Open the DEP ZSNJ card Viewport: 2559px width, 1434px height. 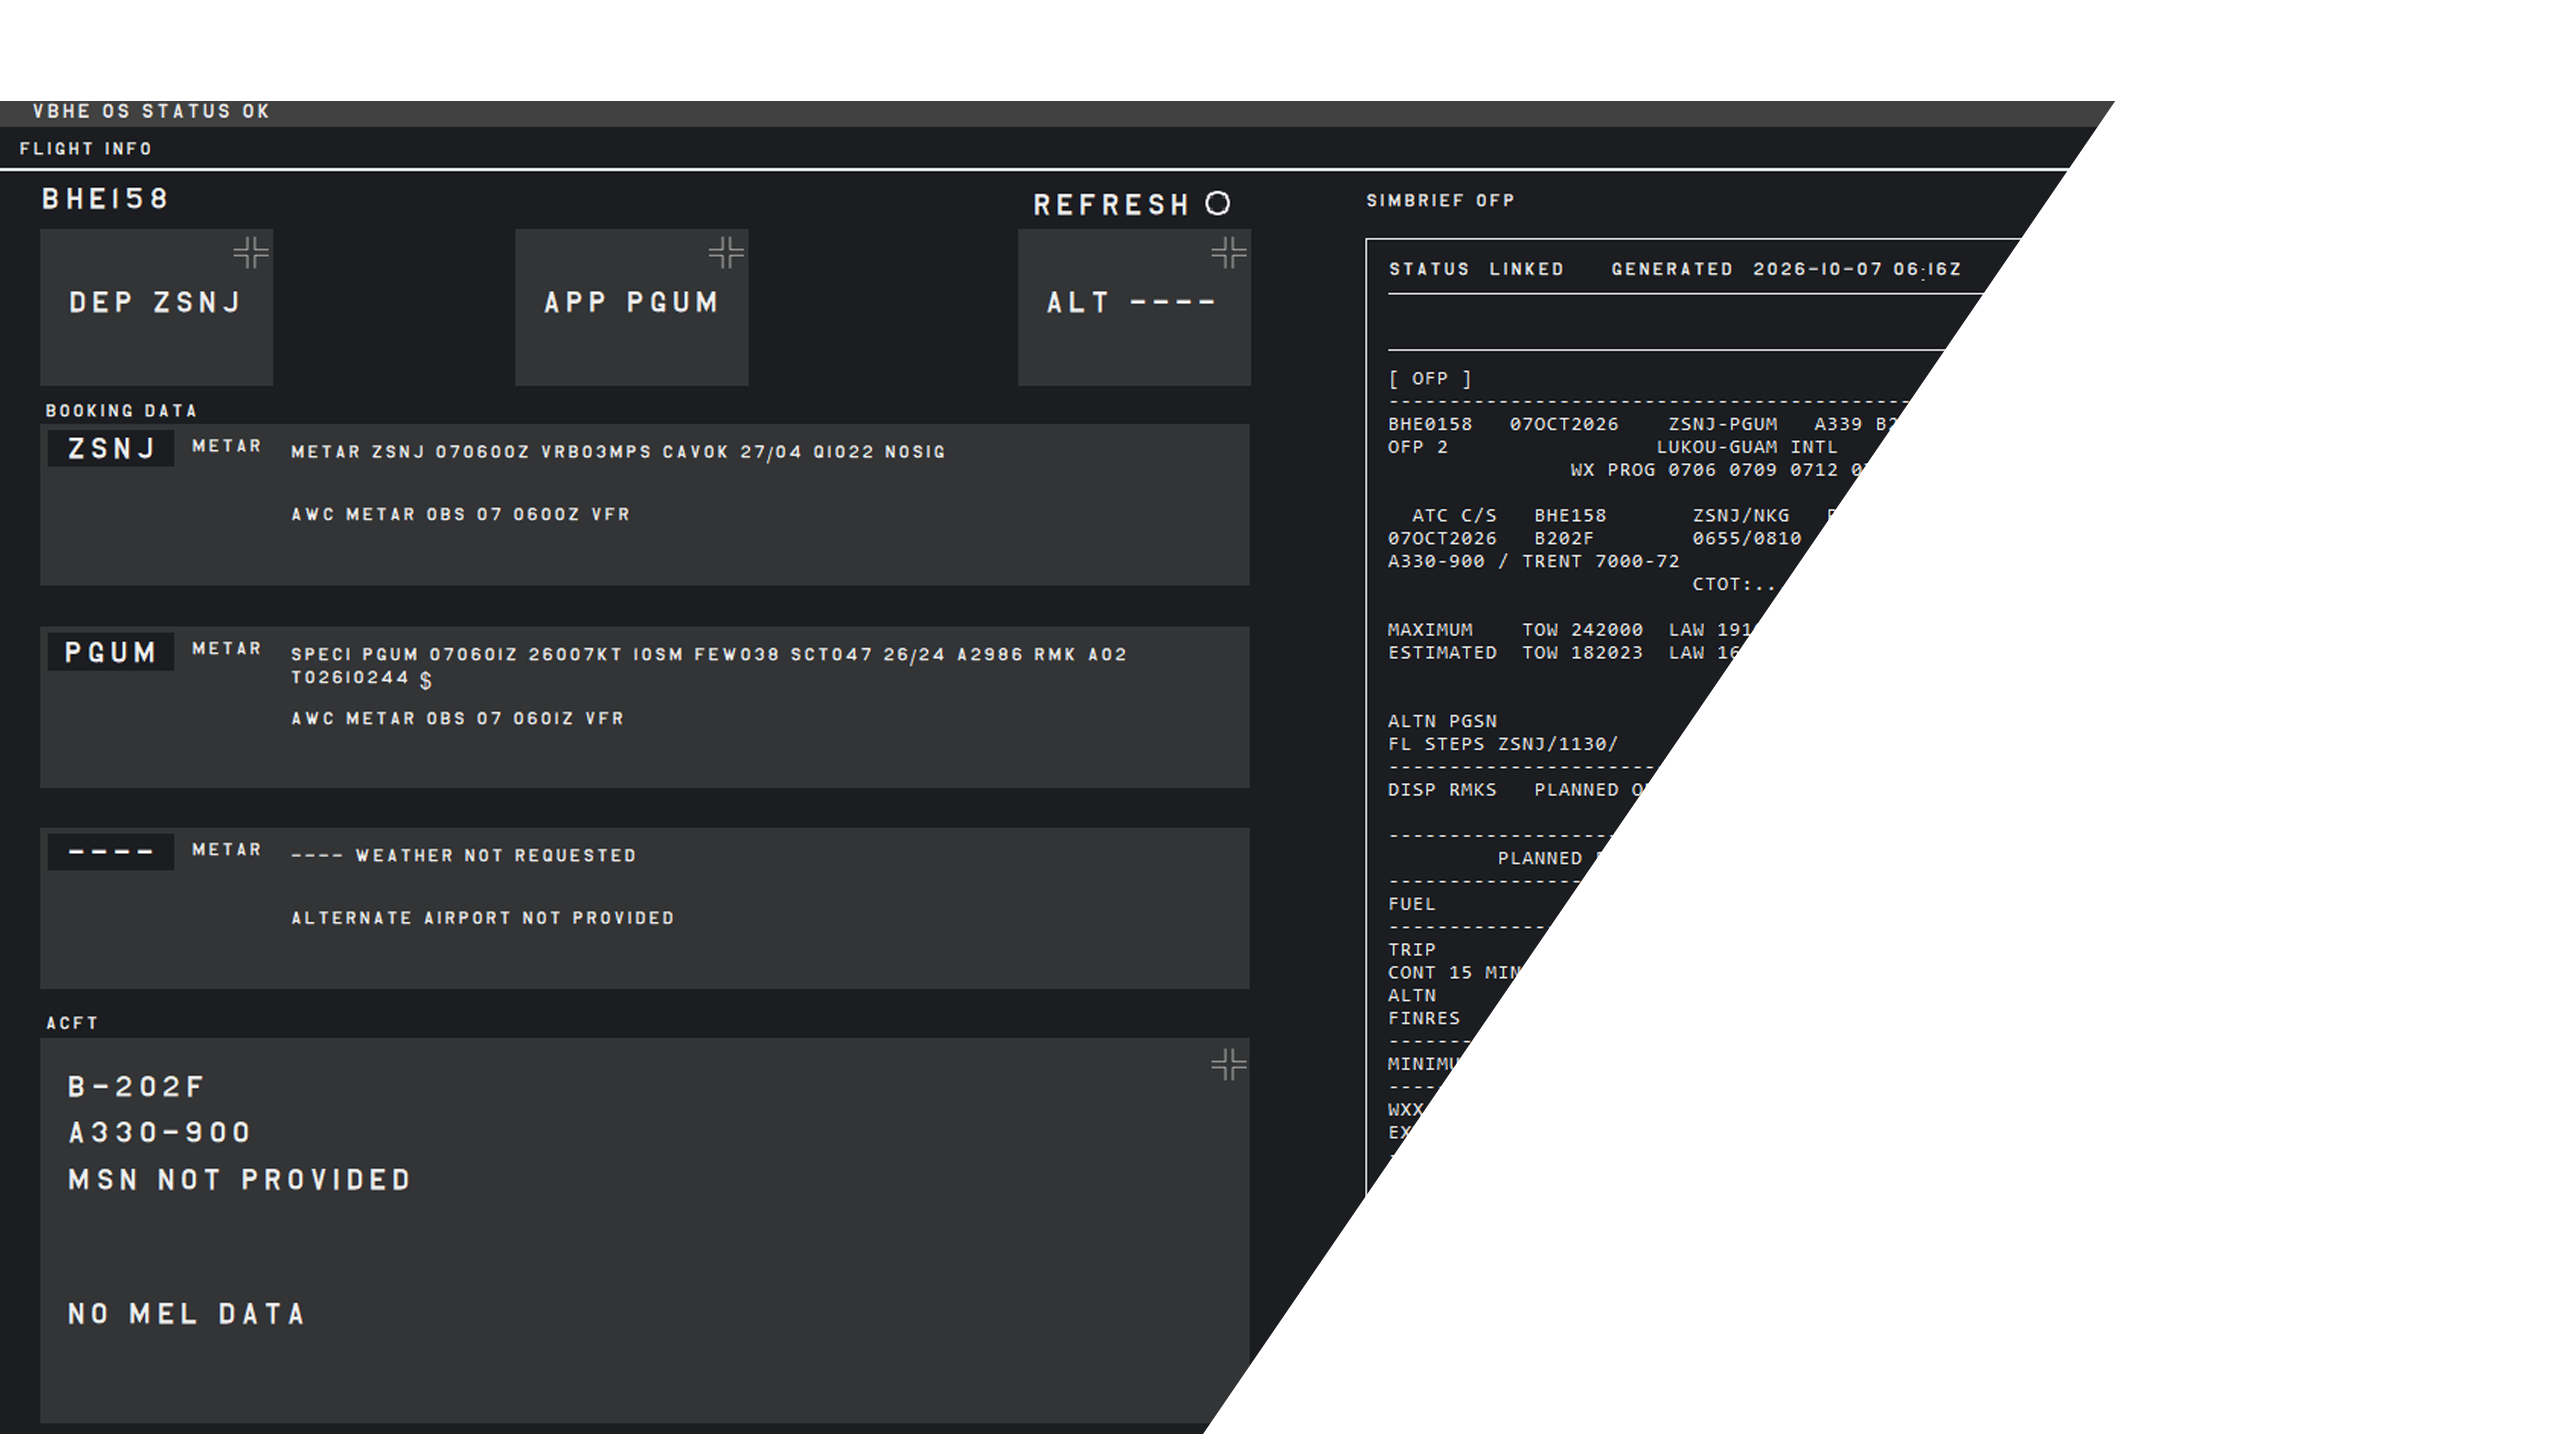(156, 307)
